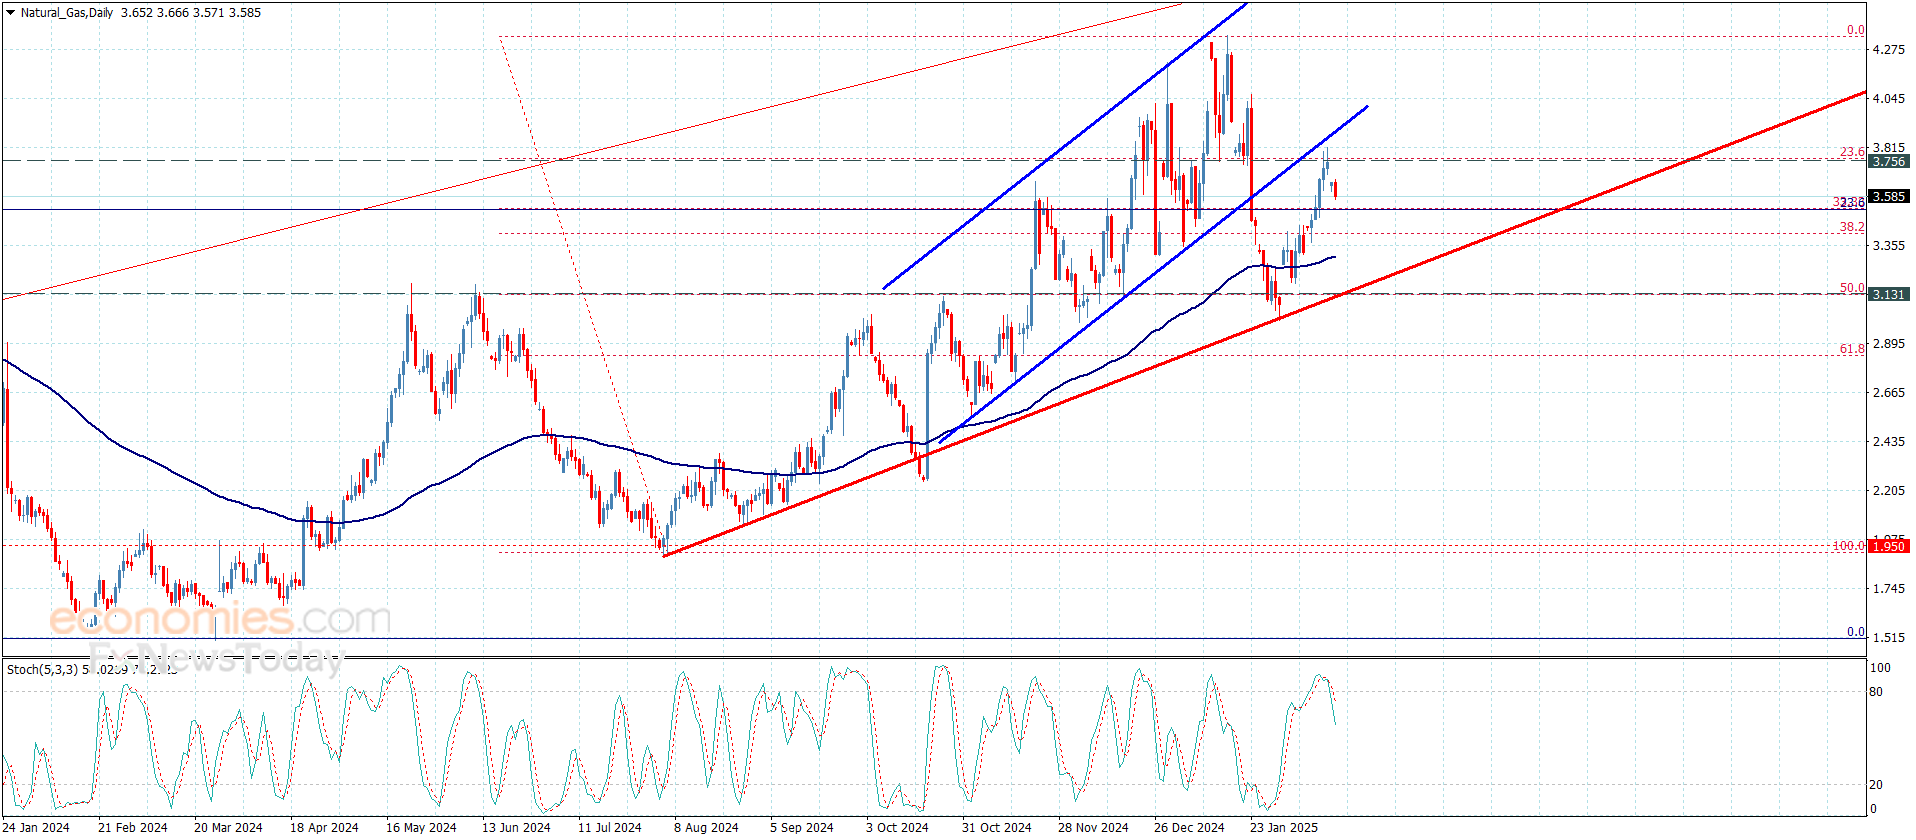Click the 1.745 price axis label
The height and width of the screenshot is (840, 1916).
(x=1889, y=589)
